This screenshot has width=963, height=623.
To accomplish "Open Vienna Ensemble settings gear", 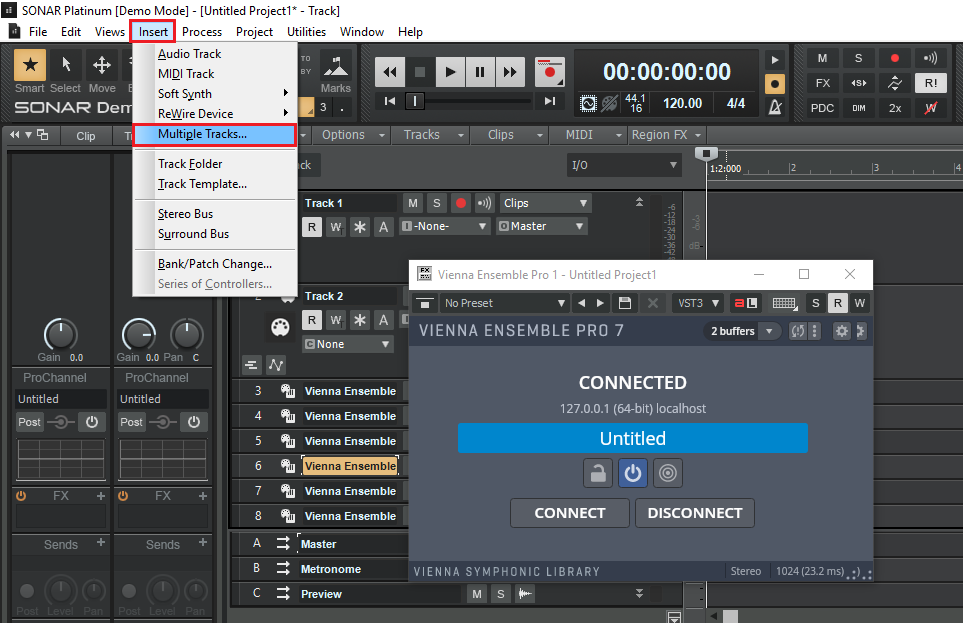I will tap(841, 332).
